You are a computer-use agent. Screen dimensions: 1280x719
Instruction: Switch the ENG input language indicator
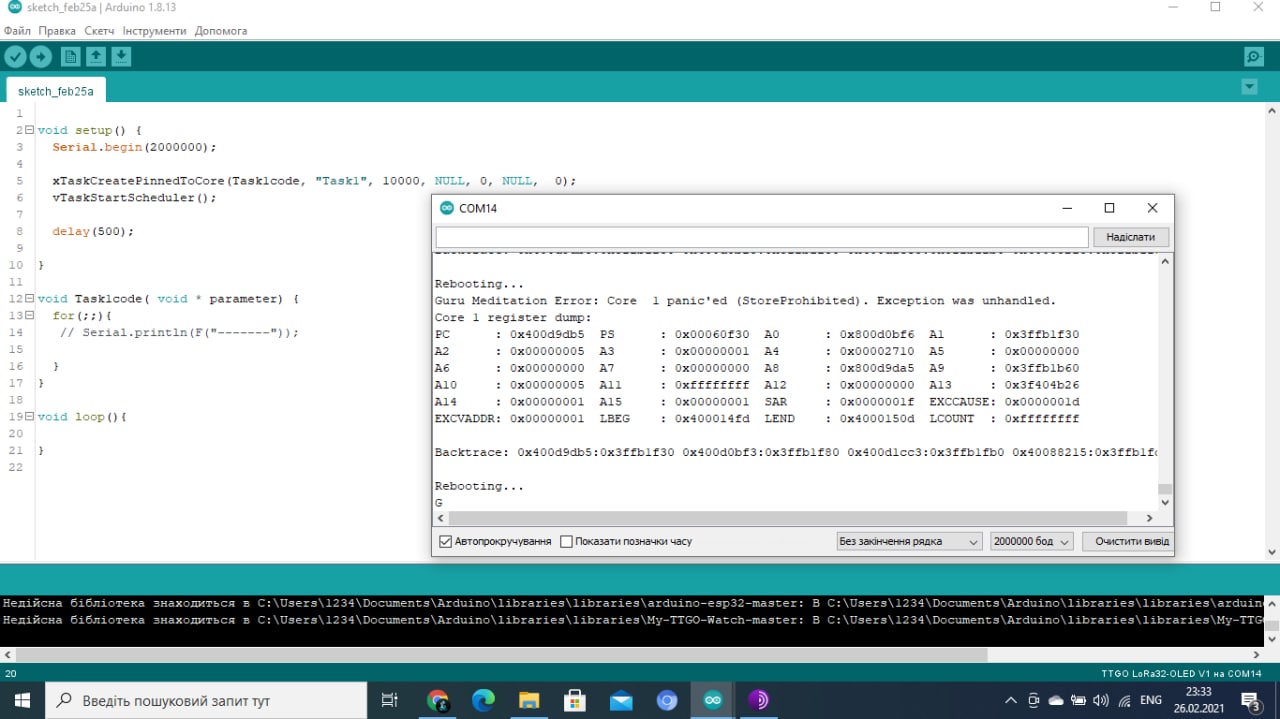coord(1151,700)
